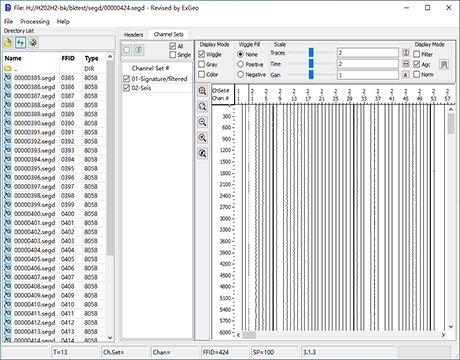
Task: Click the blank square button beside the green arrows
Action: point(127,50)
